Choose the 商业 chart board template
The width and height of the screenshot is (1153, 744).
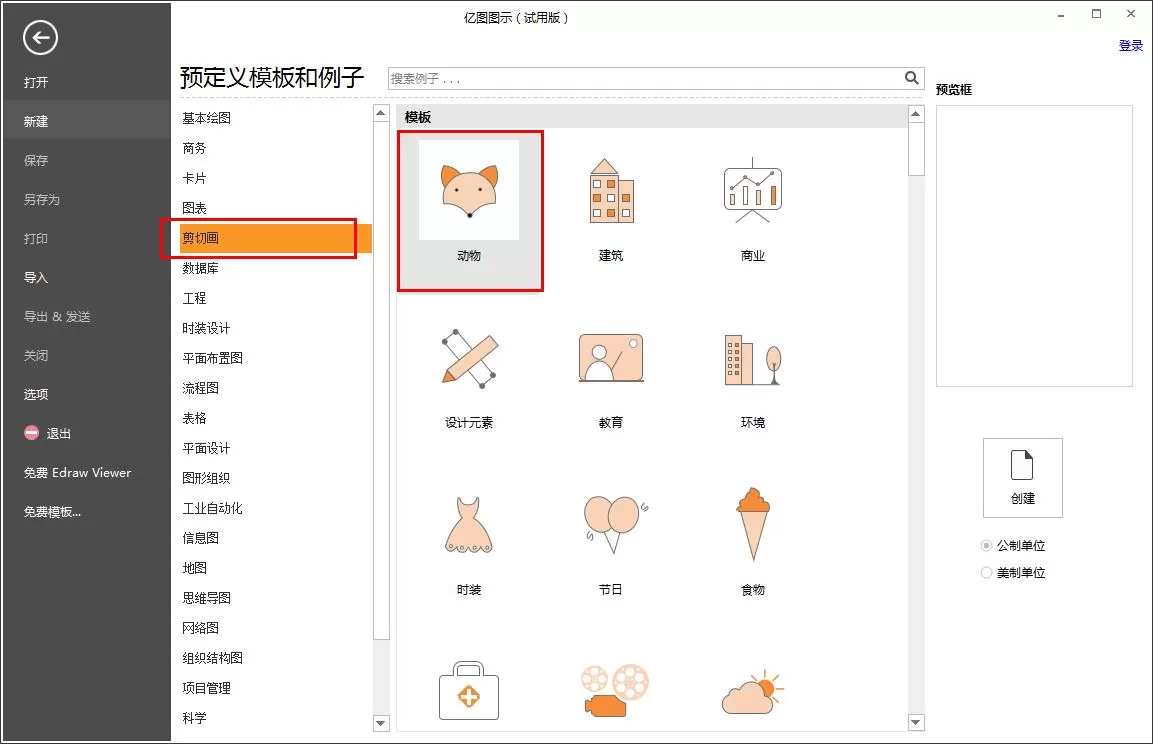(x=752, y=190)
